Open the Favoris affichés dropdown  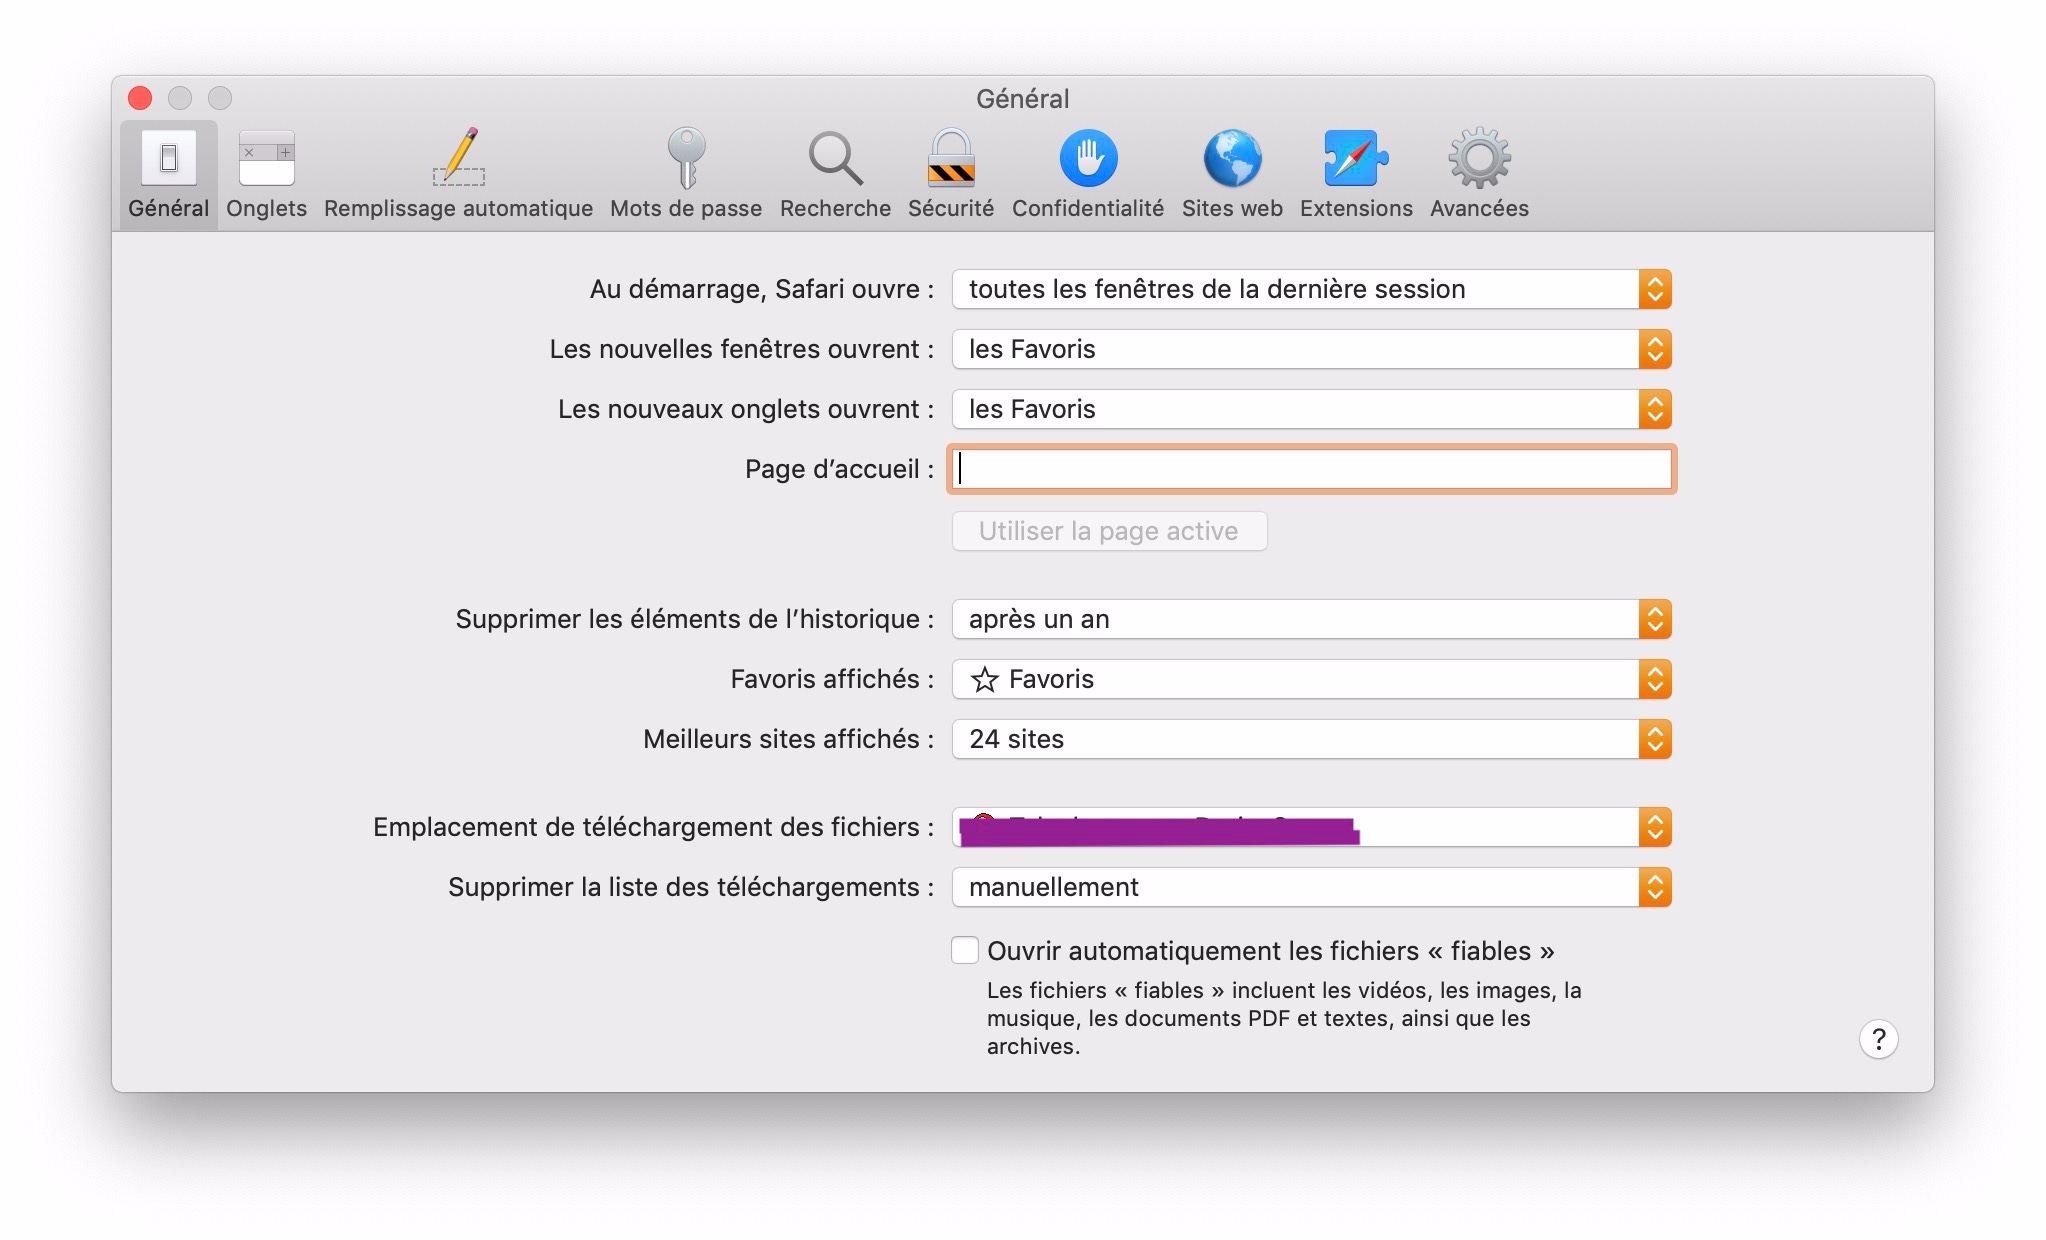1311,679
